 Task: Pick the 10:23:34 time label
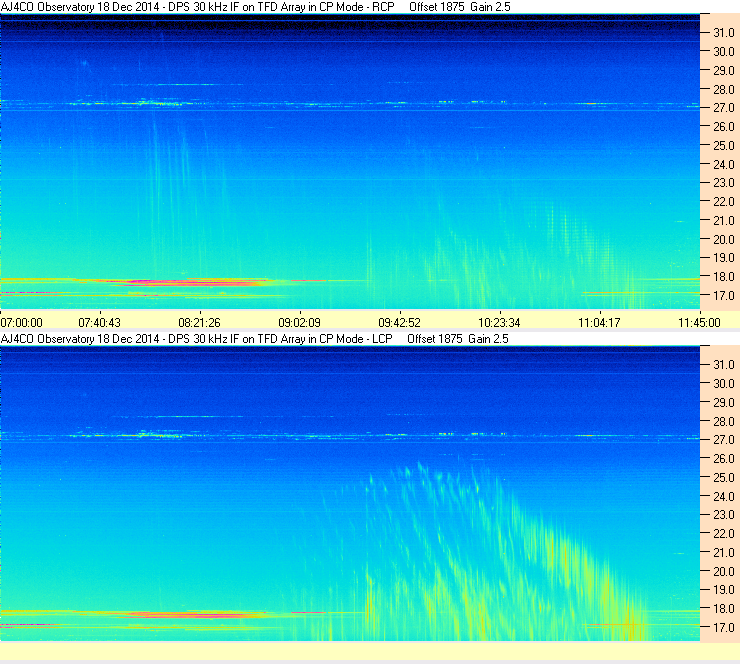tap(499, 323)
